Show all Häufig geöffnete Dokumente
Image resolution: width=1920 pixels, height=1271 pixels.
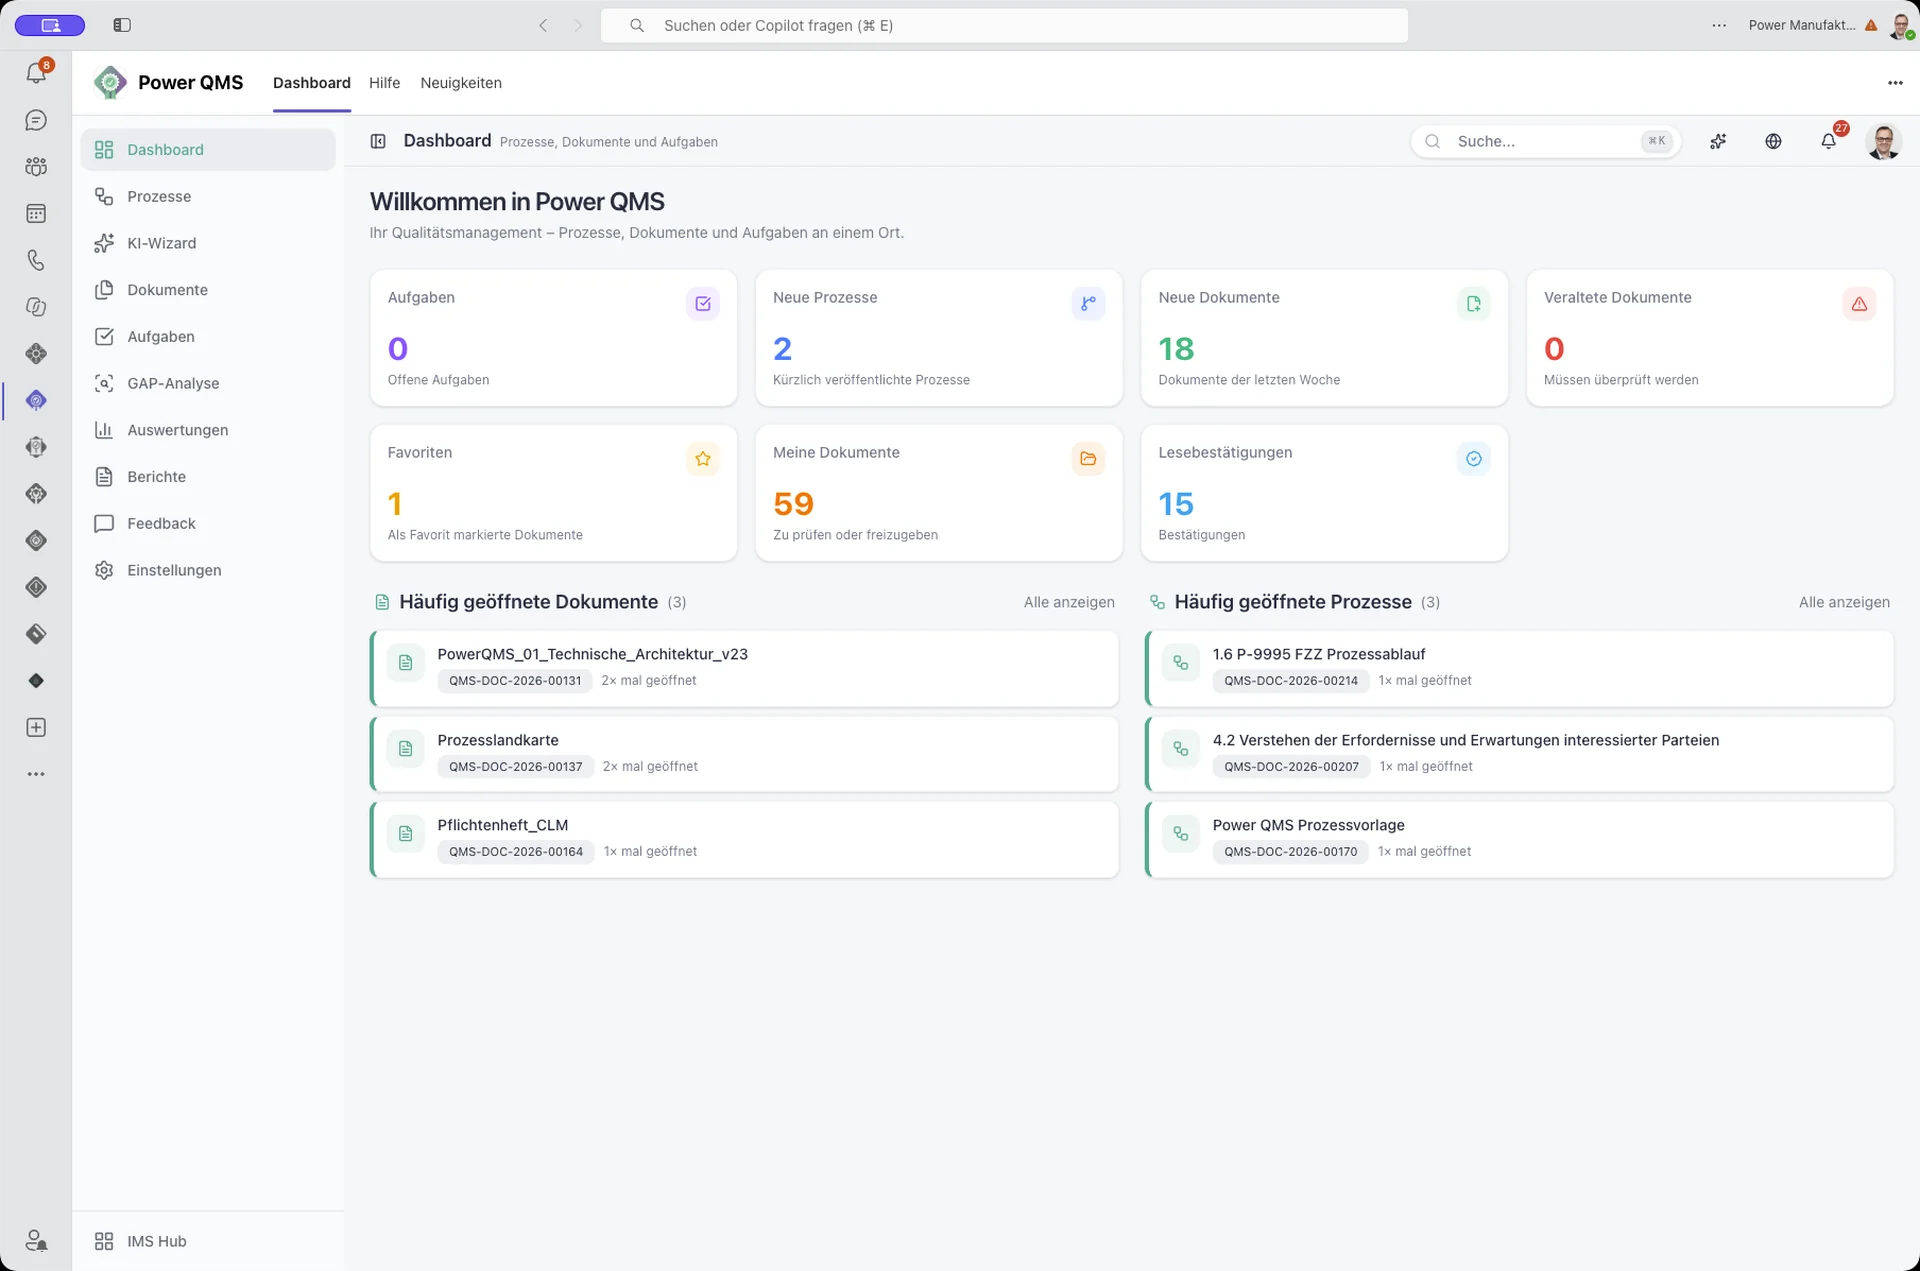point(1069,602)
